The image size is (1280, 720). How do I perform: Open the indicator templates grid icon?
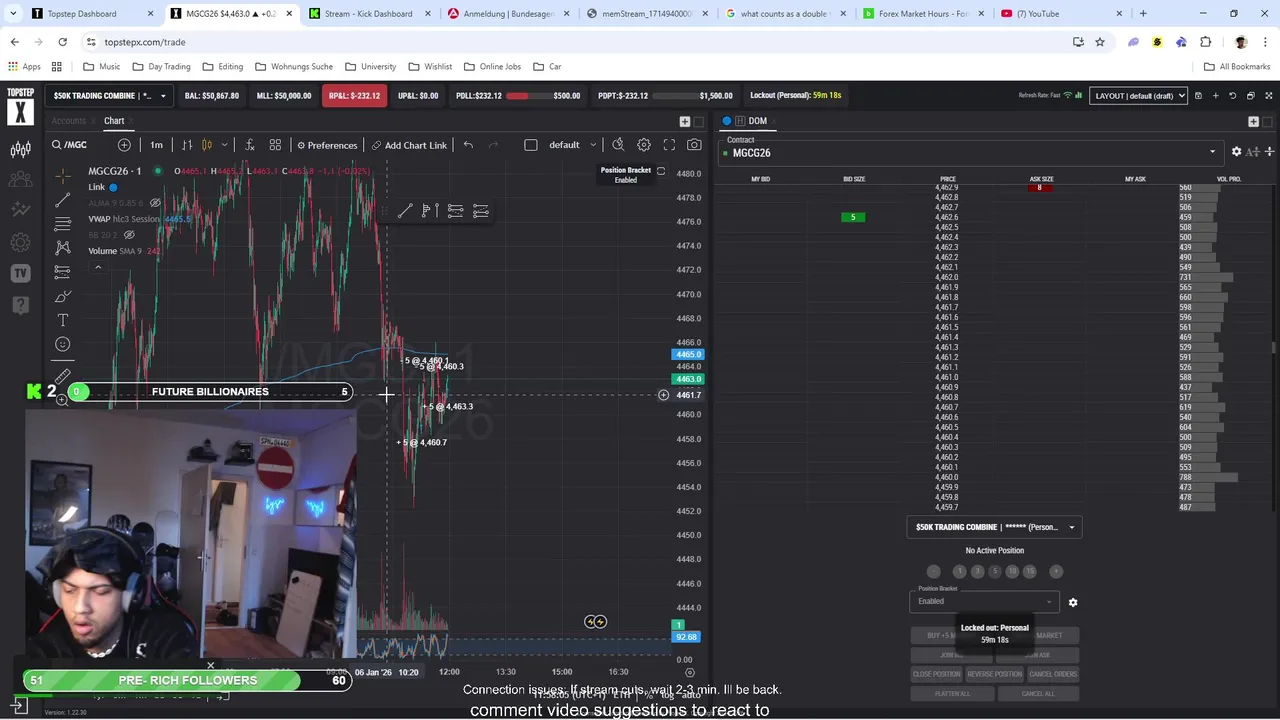coord(275,145)
